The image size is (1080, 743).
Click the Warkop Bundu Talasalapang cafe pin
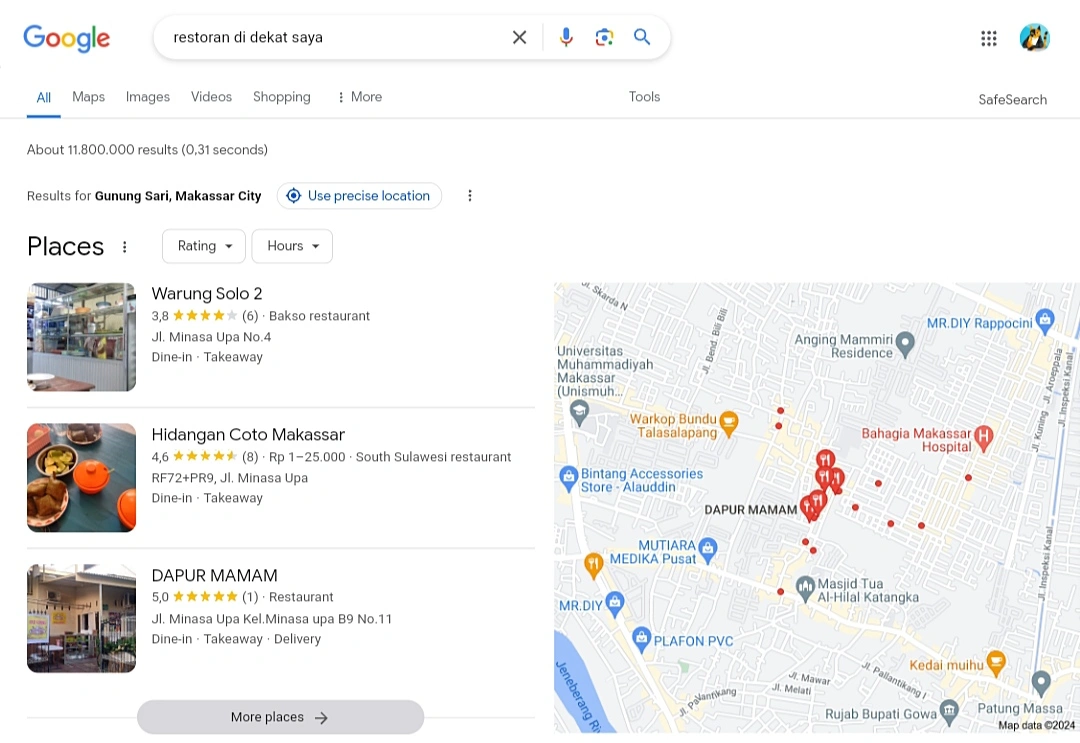tap(729, 423)
